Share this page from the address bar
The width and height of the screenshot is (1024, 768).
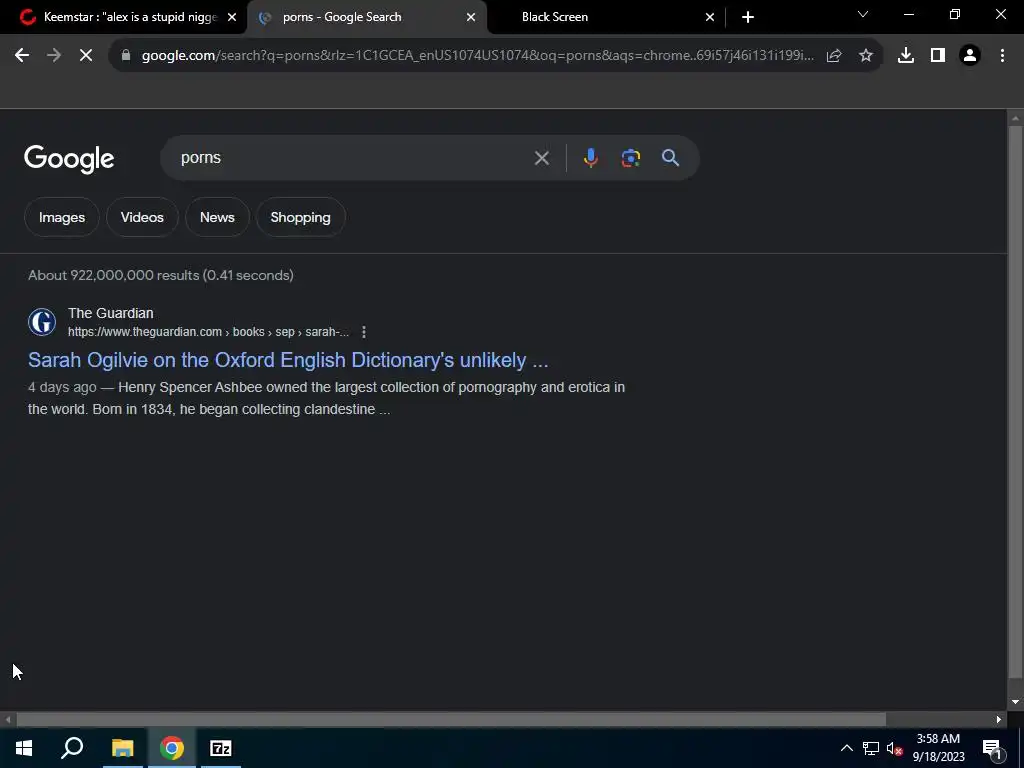(834, 56)
